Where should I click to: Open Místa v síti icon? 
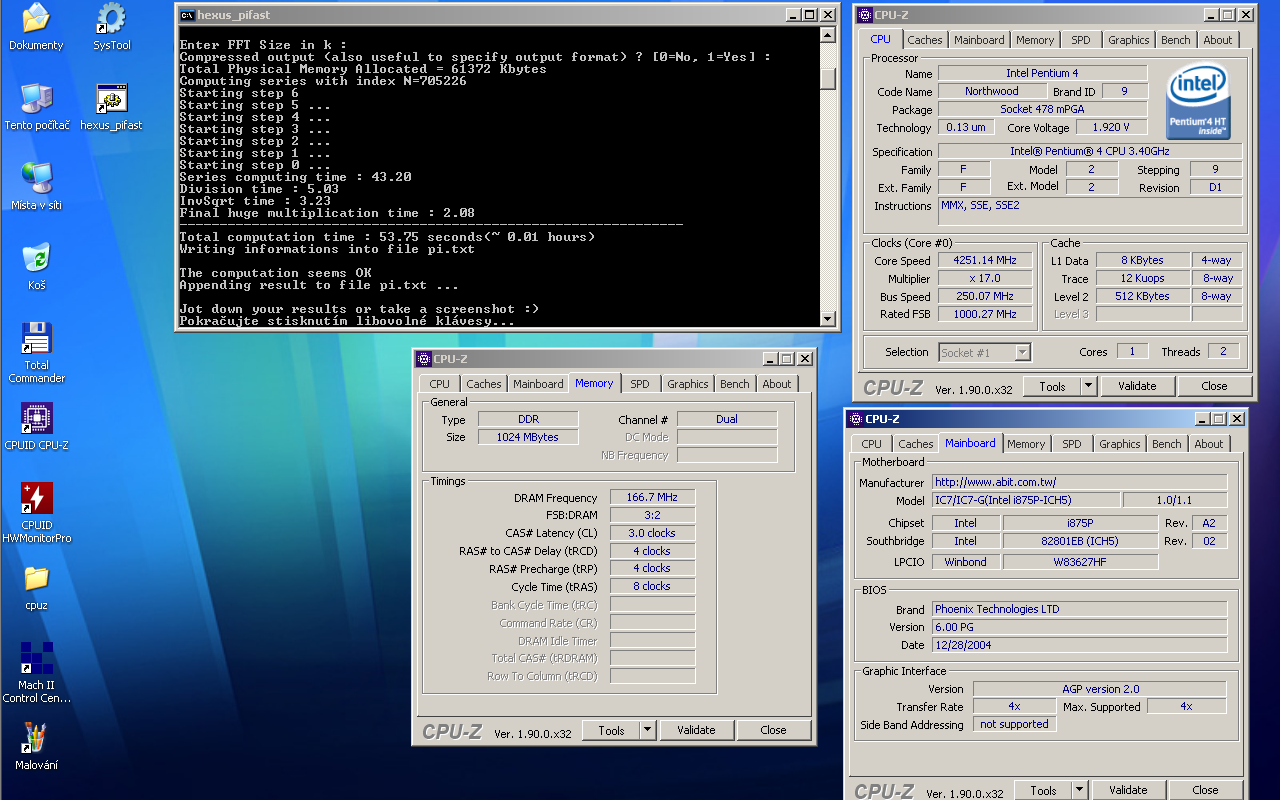(37, 186)
